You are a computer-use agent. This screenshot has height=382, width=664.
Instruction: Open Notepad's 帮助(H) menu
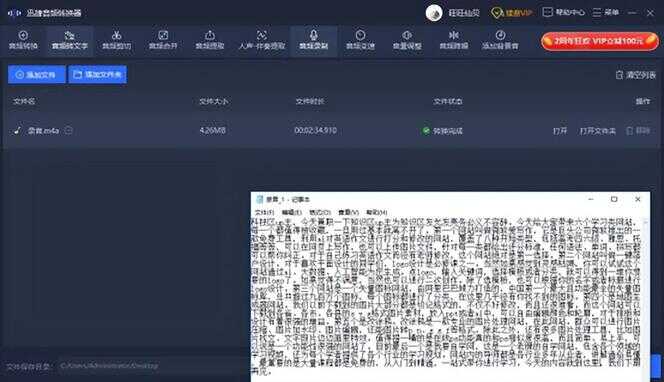pos(376,212)
